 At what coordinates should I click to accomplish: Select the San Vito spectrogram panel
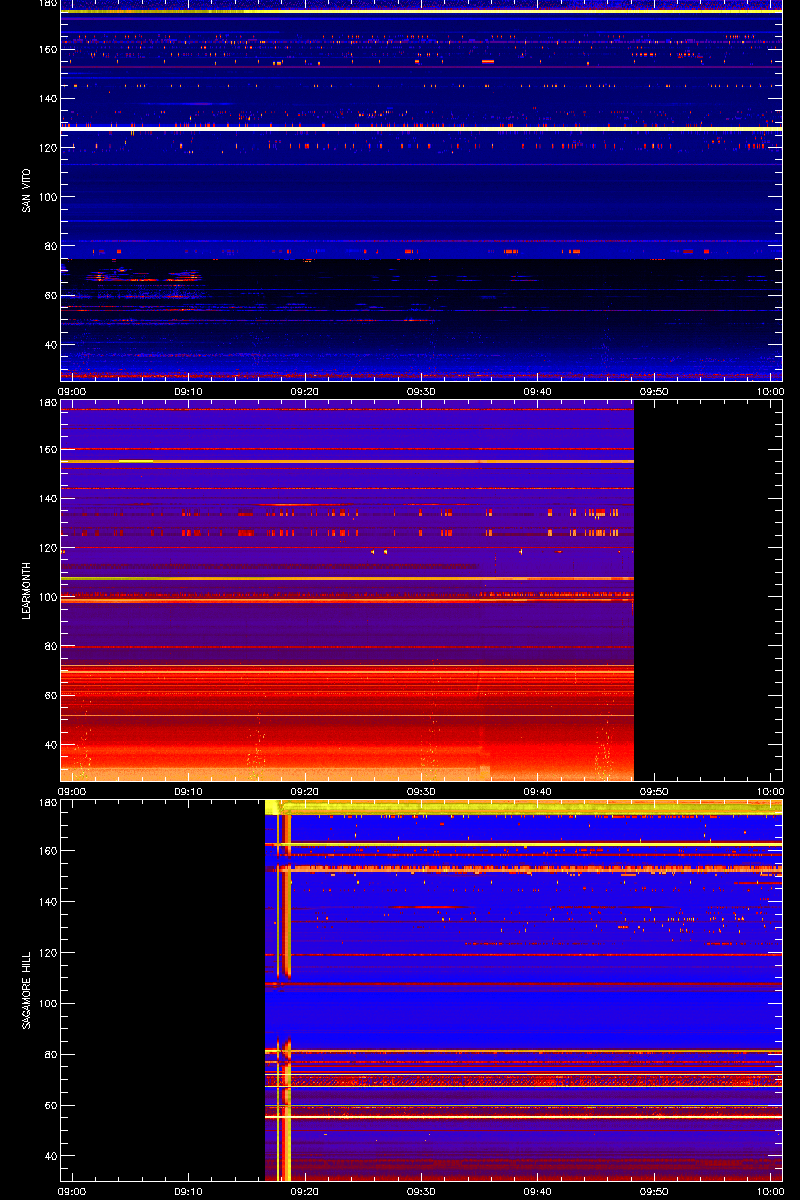pyautogui.click(x=421, y=190)
